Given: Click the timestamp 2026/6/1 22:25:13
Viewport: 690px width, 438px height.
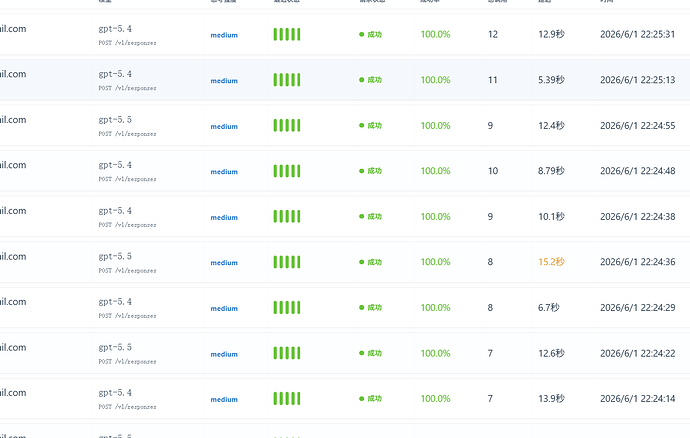Looking at the screenshot, I should point(637,80).
